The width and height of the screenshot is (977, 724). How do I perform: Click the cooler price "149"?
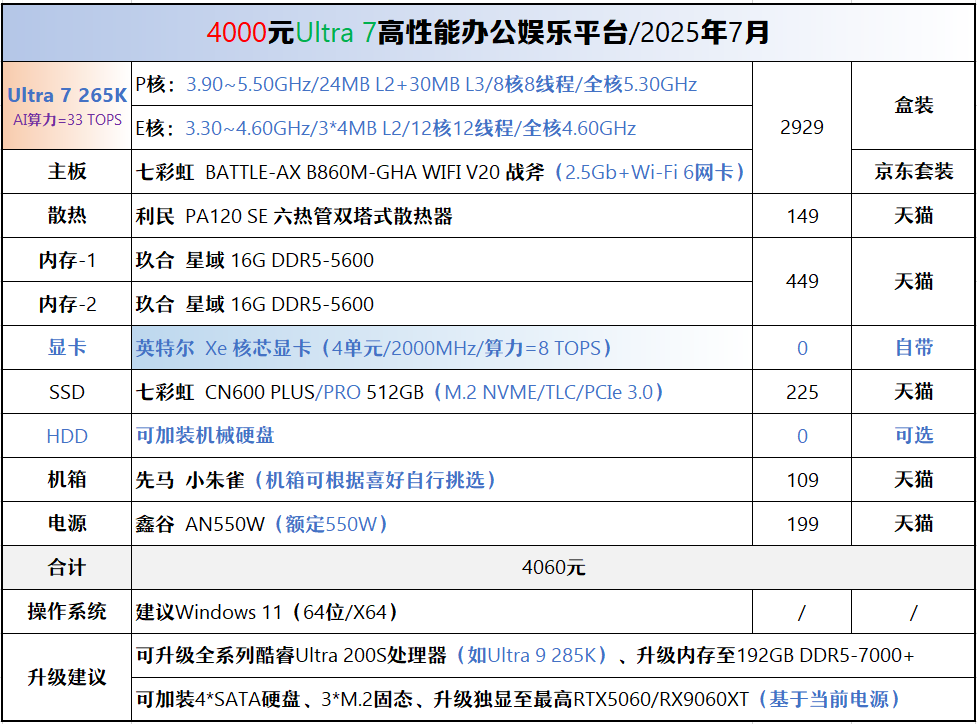[802, 216]
